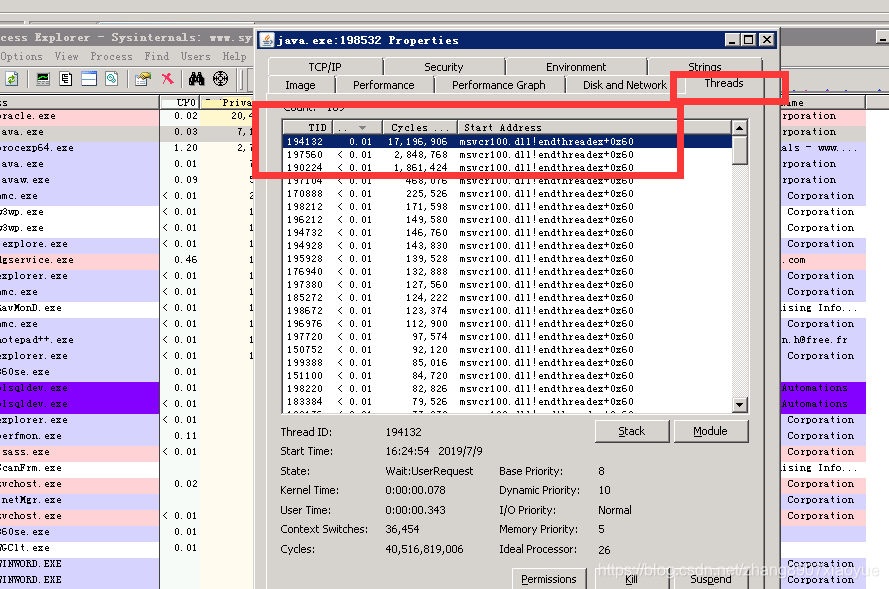The width and height of the screenshot is (889, 589).
Task: Select thread row TID 190224
Action: 507,167
